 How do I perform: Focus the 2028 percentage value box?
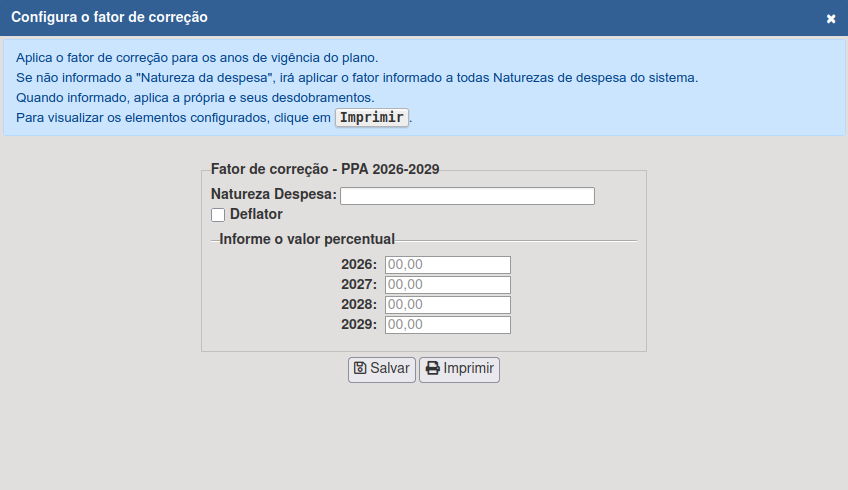coord(447,305)
